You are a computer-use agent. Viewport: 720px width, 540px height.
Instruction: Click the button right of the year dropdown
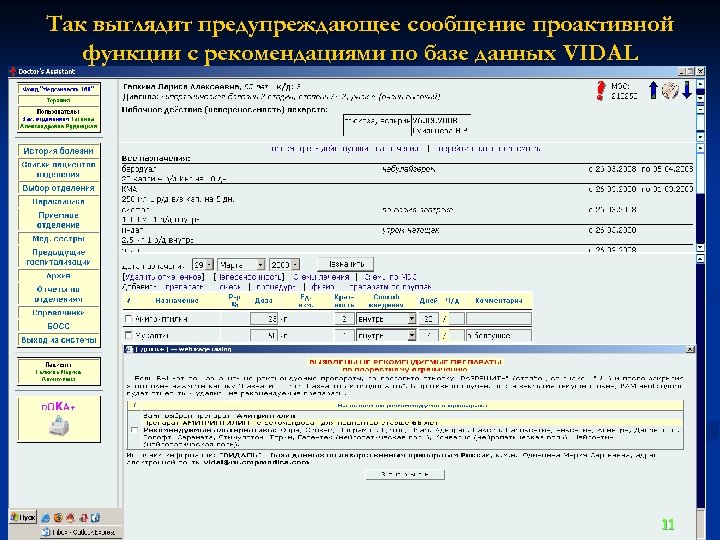click(346, 264)
